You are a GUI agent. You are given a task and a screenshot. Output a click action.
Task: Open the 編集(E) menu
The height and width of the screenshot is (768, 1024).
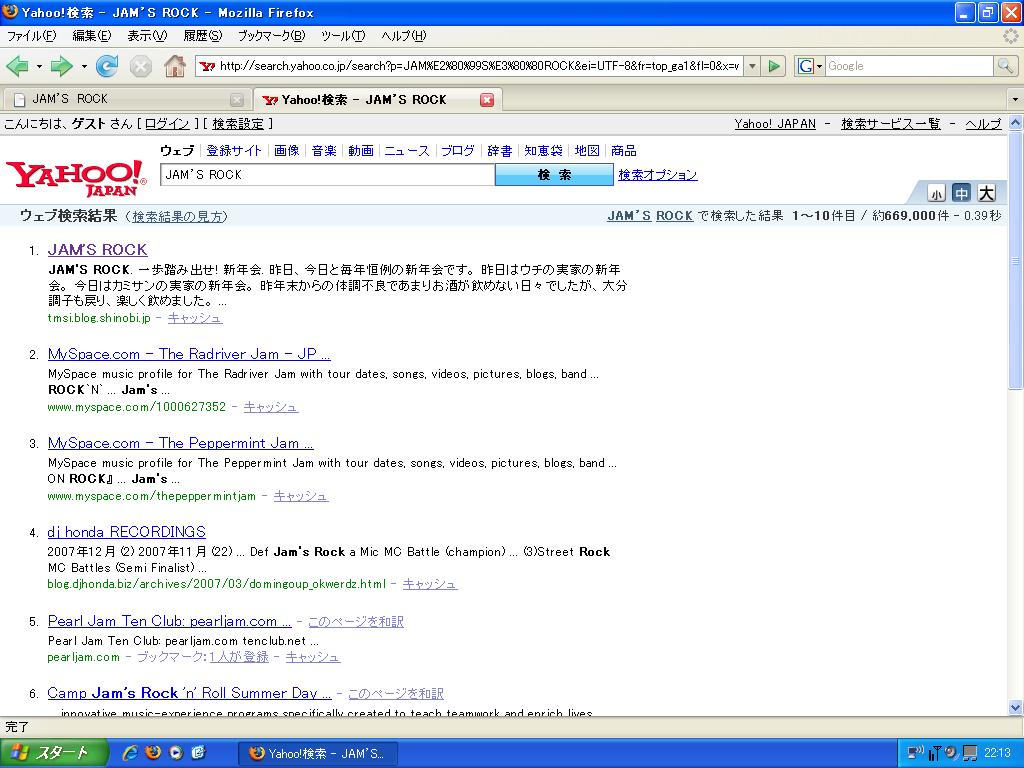[x=92, y=36]
